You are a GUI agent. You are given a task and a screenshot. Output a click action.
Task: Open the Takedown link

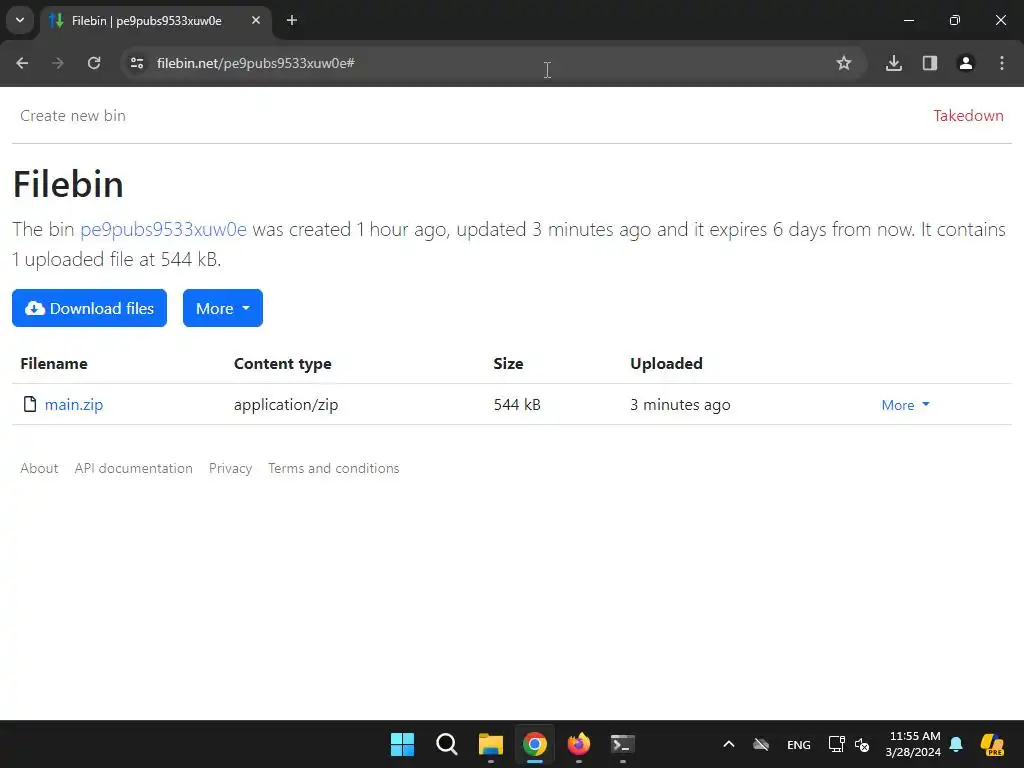pyautogui.click(x=968, y=116)
